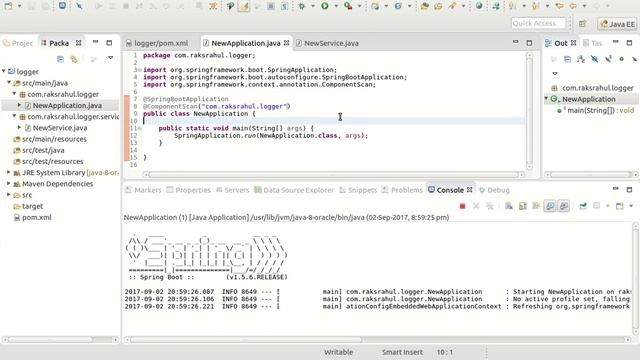The width and height of the screenshot is (640, 360).
Task: Toggle Link with Editor in Package Explorer
Action: (74, 59)
